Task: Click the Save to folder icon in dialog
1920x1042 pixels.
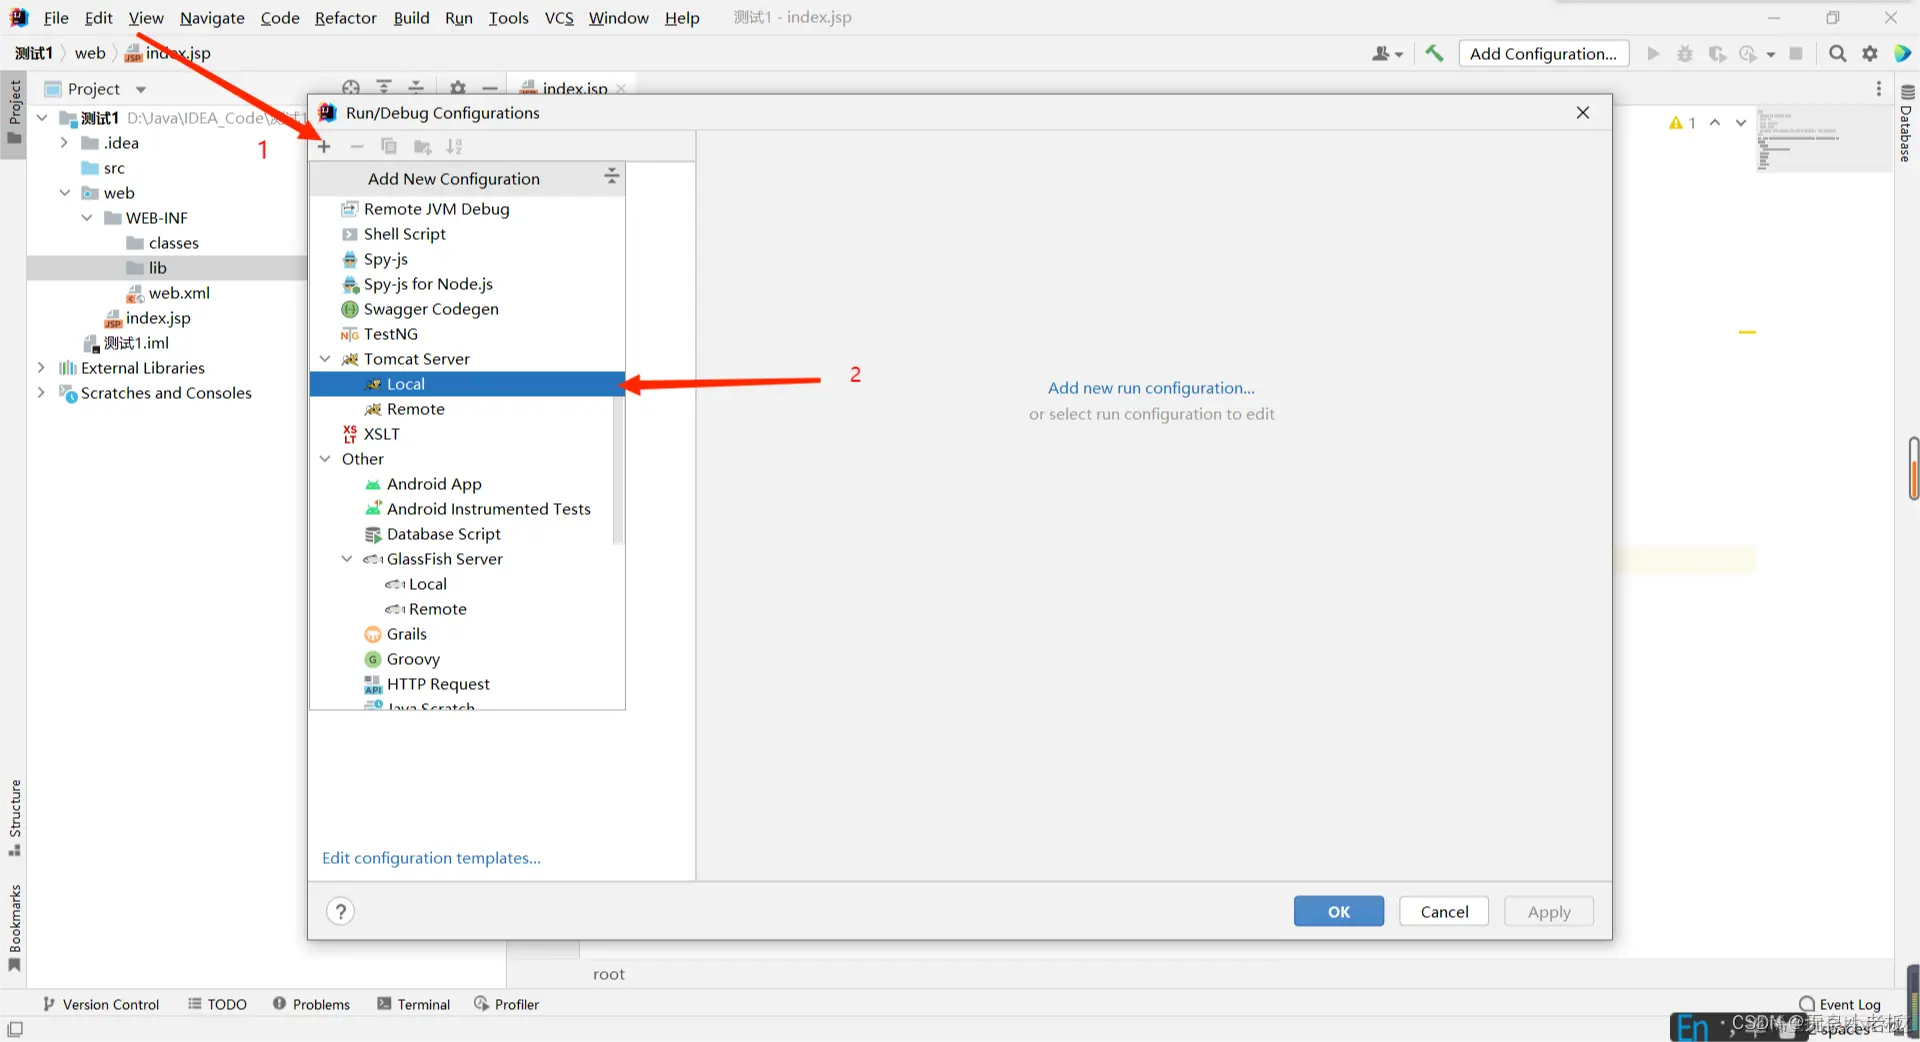Action: click(423, 147)
